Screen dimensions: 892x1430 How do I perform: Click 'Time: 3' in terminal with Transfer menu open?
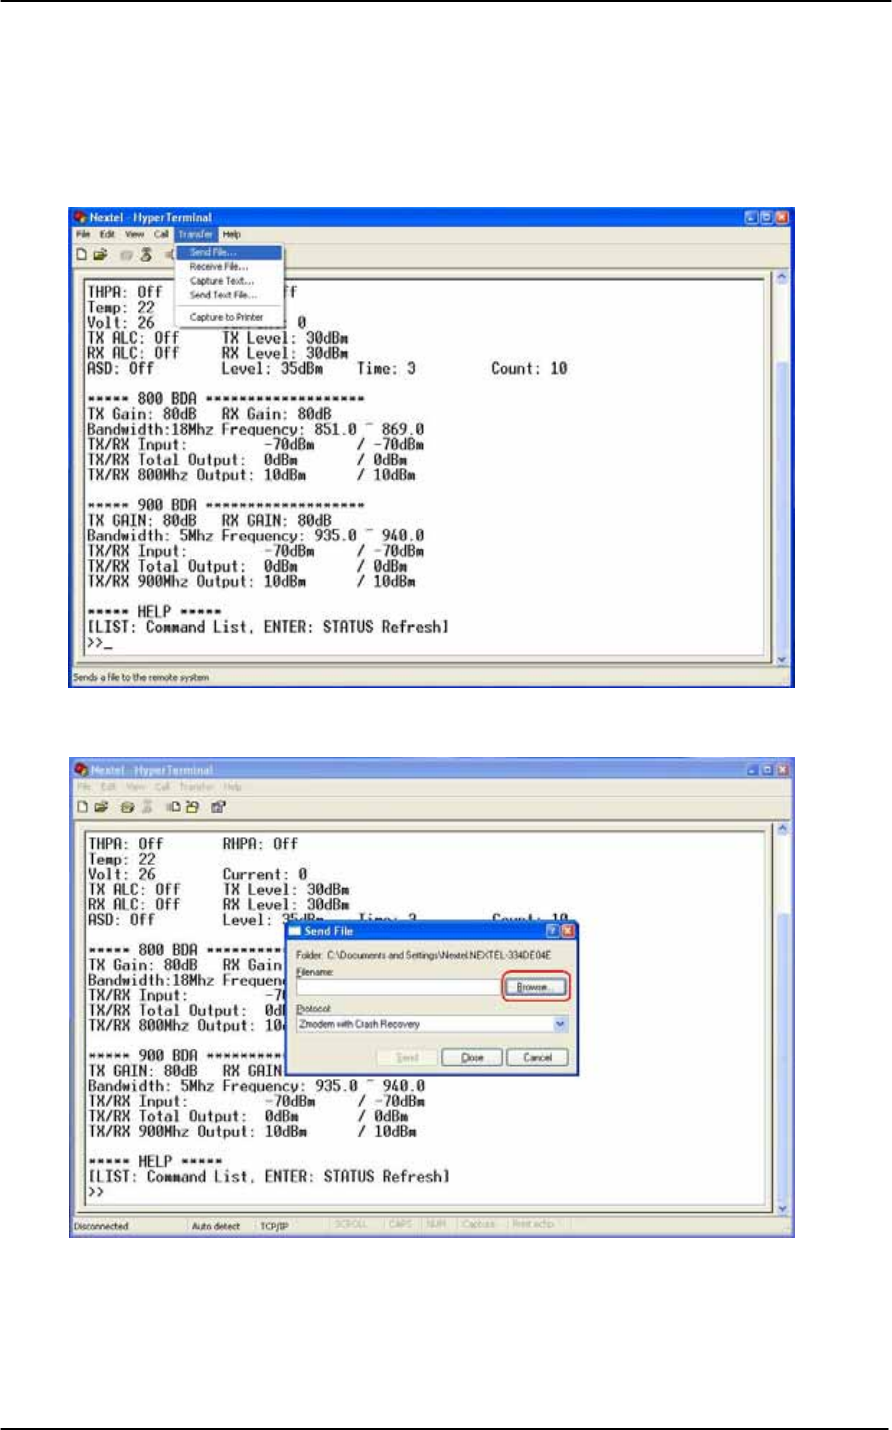[386, 369]
